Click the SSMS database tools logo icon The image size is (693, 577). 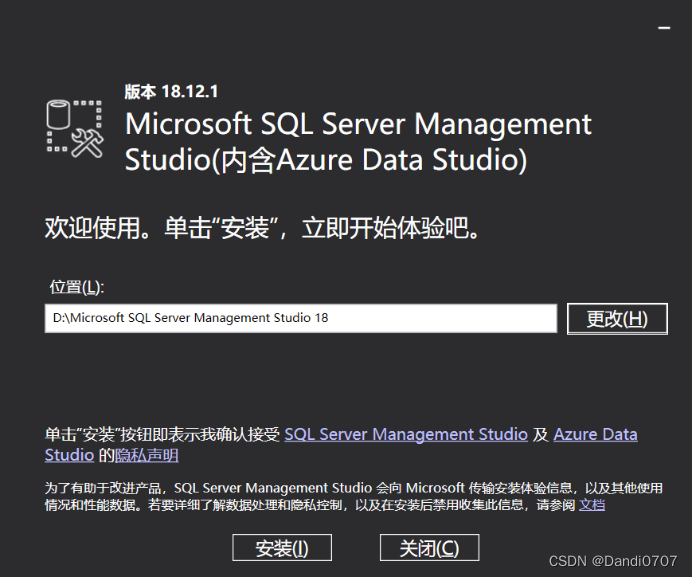coord(75,129)
